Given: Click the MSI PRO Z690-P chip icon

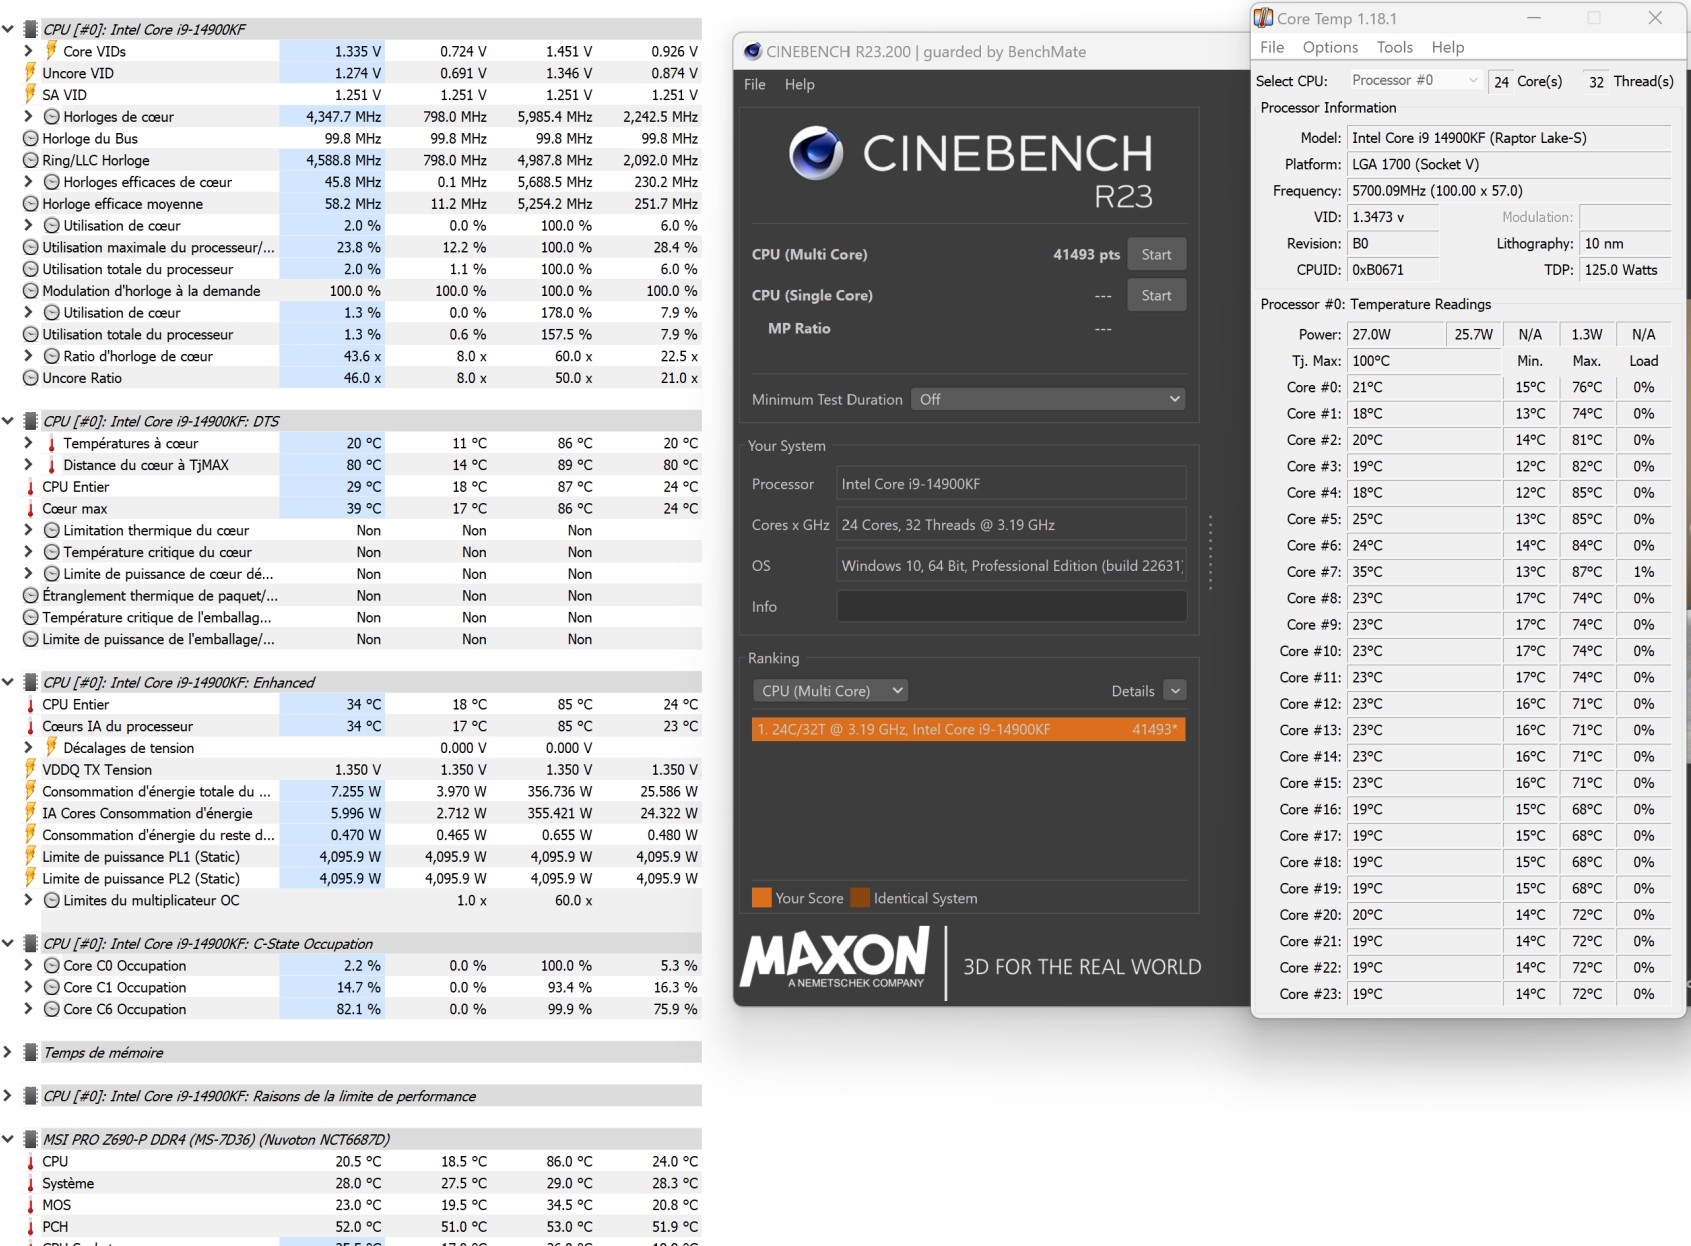Looking at the screenshot, I should (x=31, y=1139).
